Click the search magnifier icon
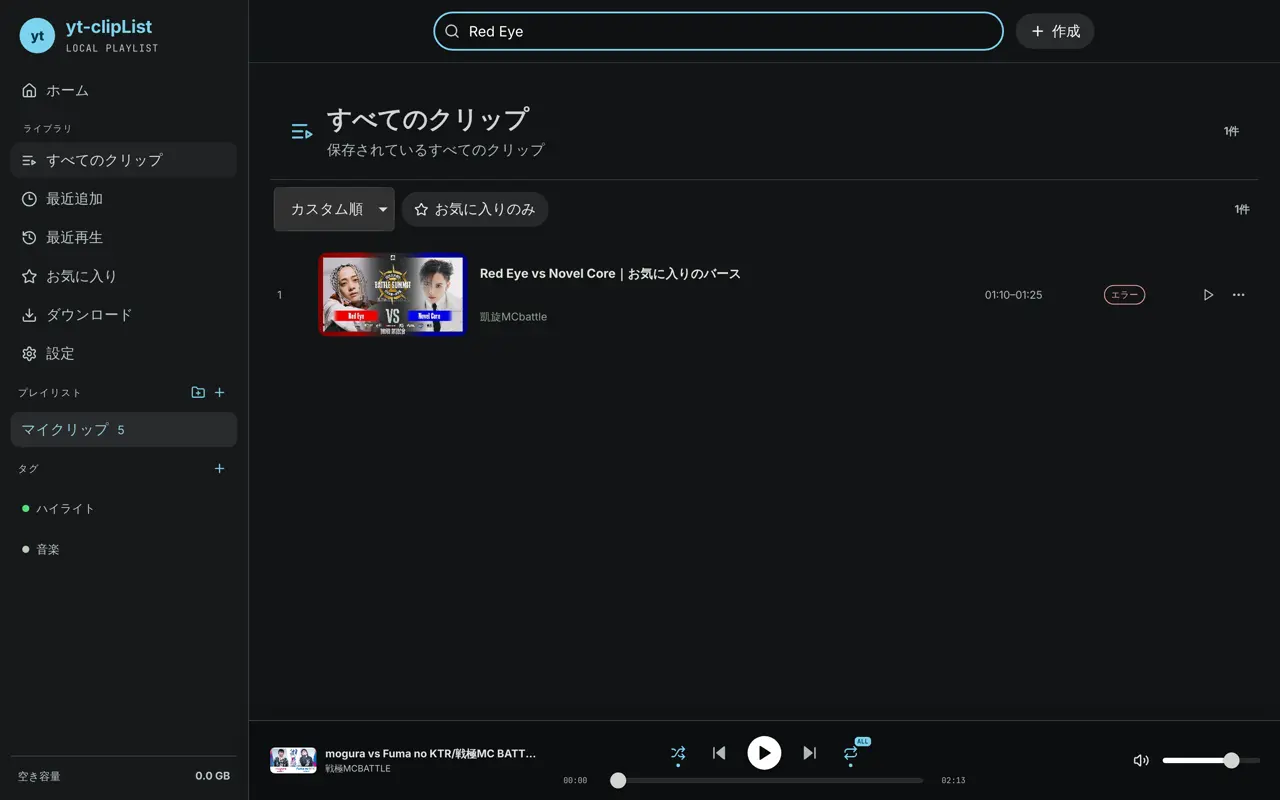The width and height of the screenshot is (1280, 800). coord(452,31)
